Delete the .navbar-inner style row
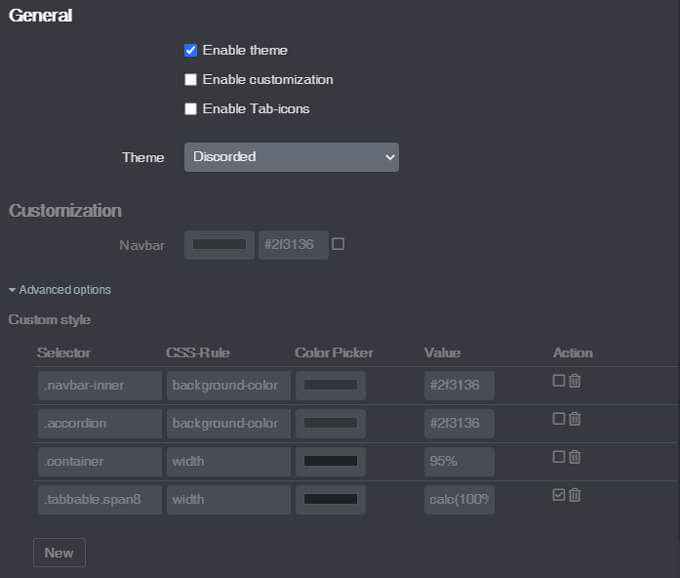The height and width of the screenshot is (578, 680). [x=575, y=381]
